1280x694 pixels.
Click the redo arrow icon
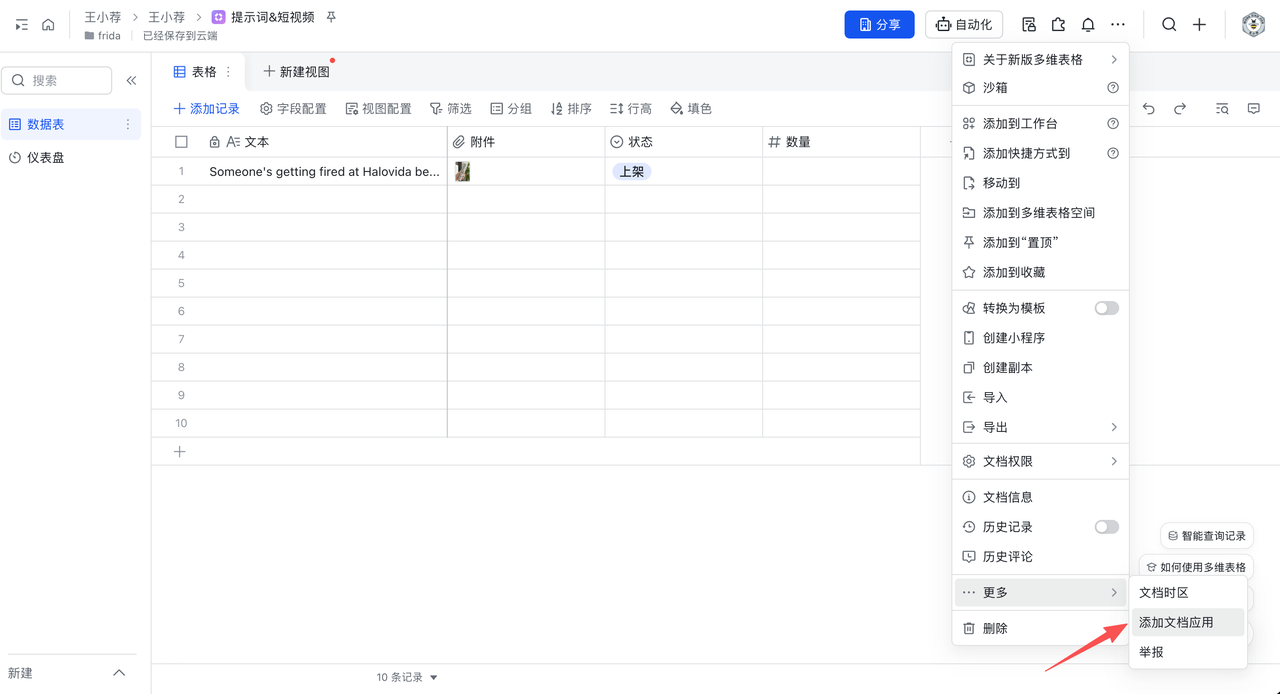pos(1180,109)
